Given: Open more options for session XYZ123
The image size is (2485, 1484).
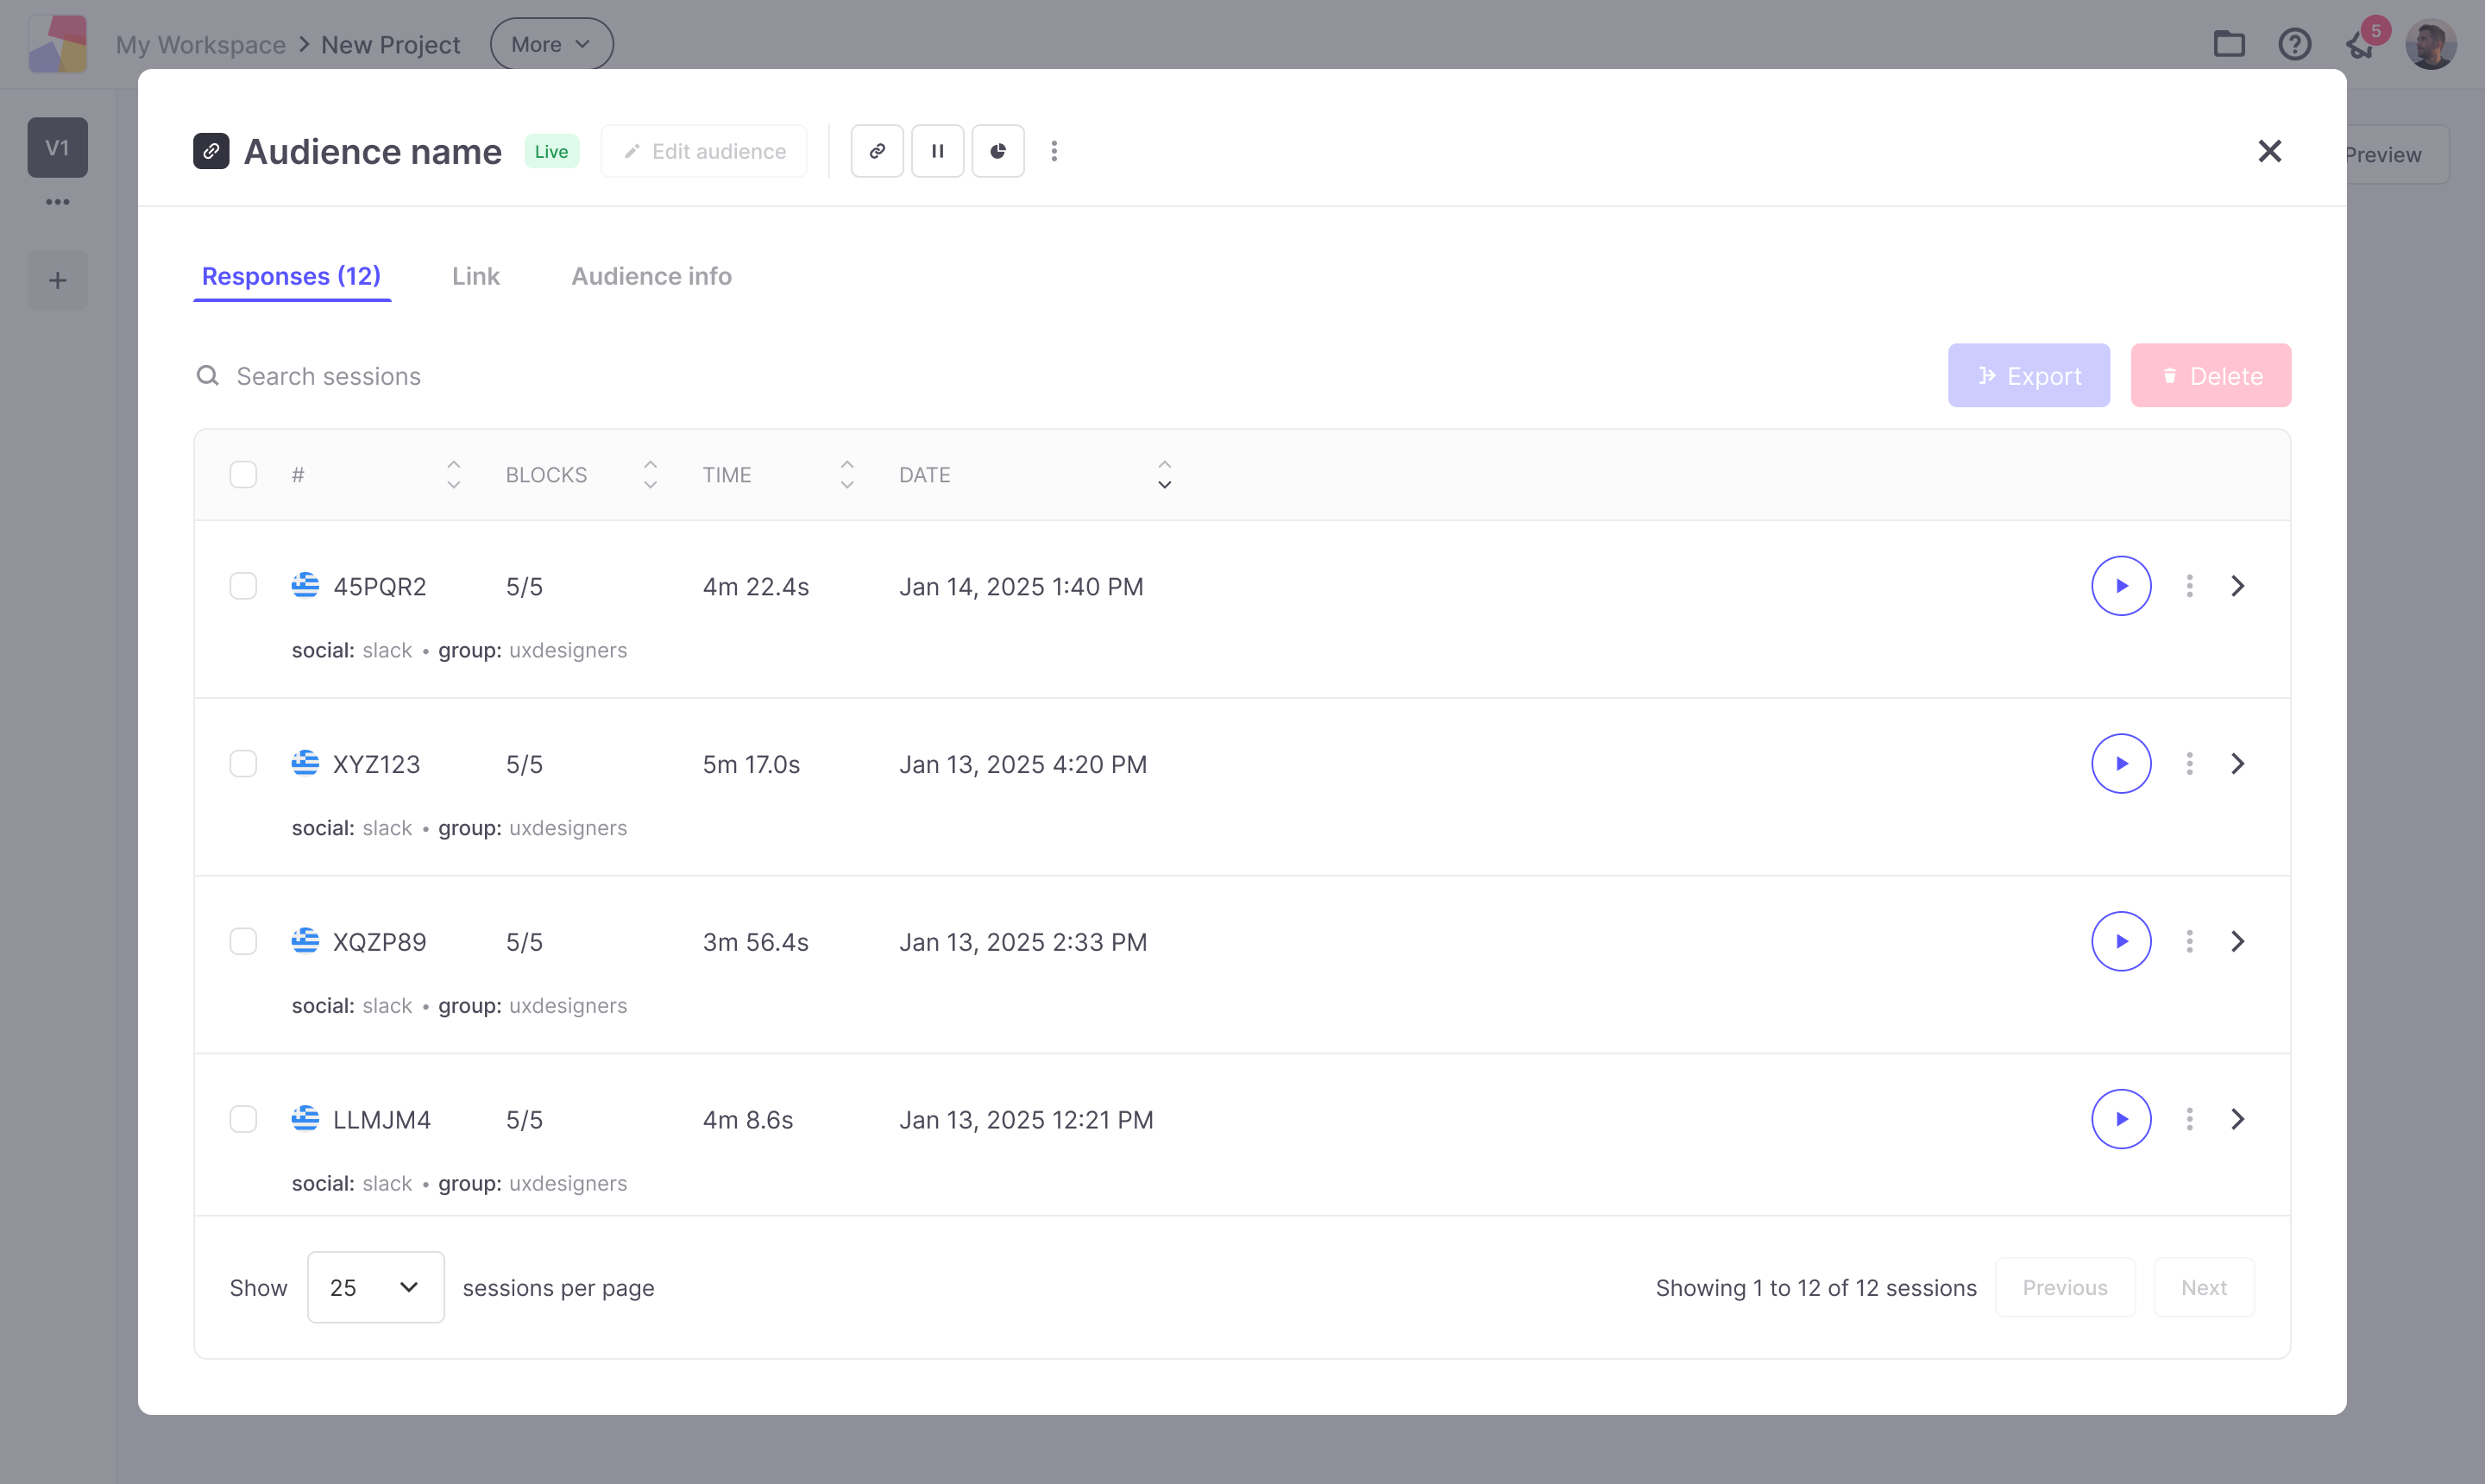Looking at the screenshot, I should coord(2190,764).
